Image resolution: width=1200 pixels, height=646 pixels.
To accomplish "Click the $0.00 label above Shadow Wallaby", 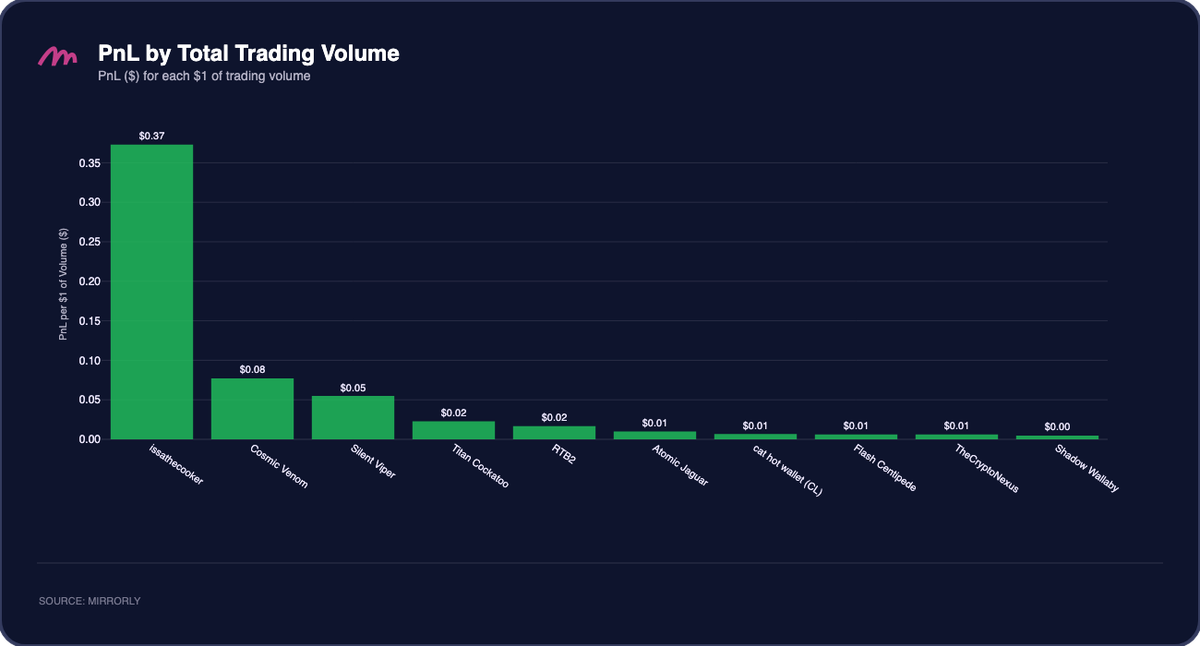I will click(x=1057, y=427).
